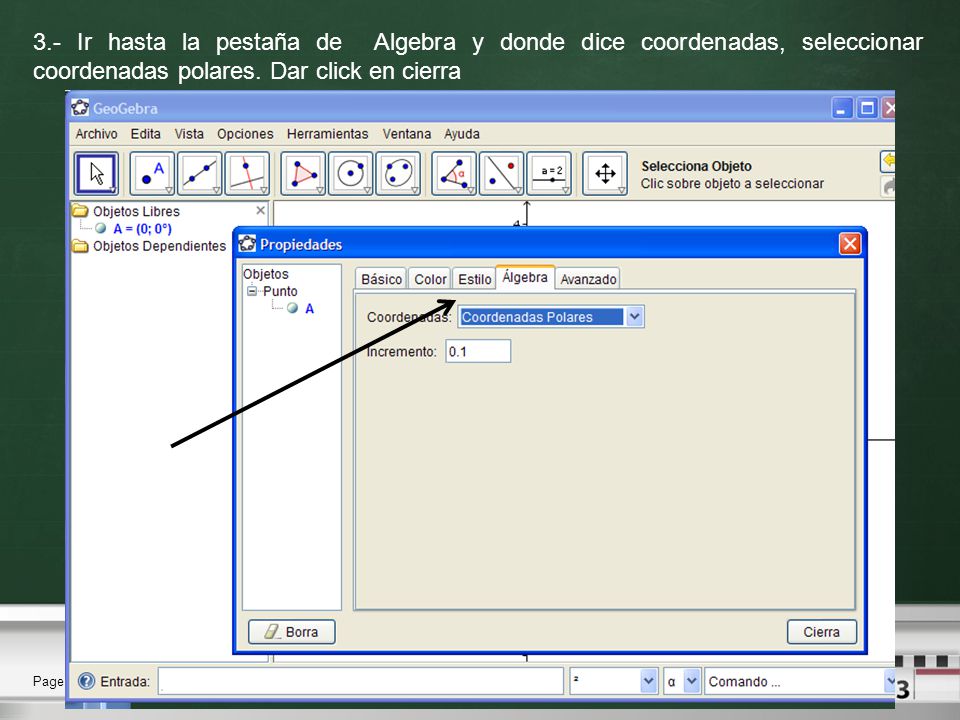Open the Ventana menu

[407, 133]
